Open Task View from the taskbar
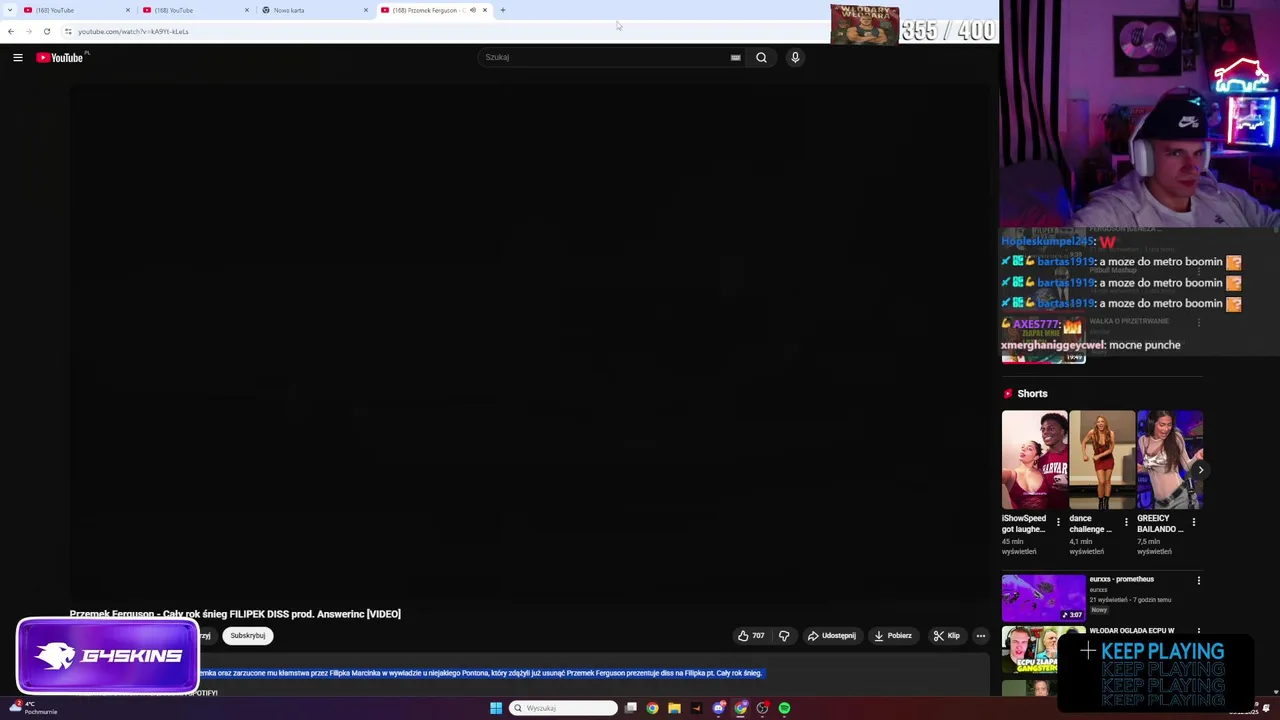This screenshot has height=720, width=1280. pos(631,708)
